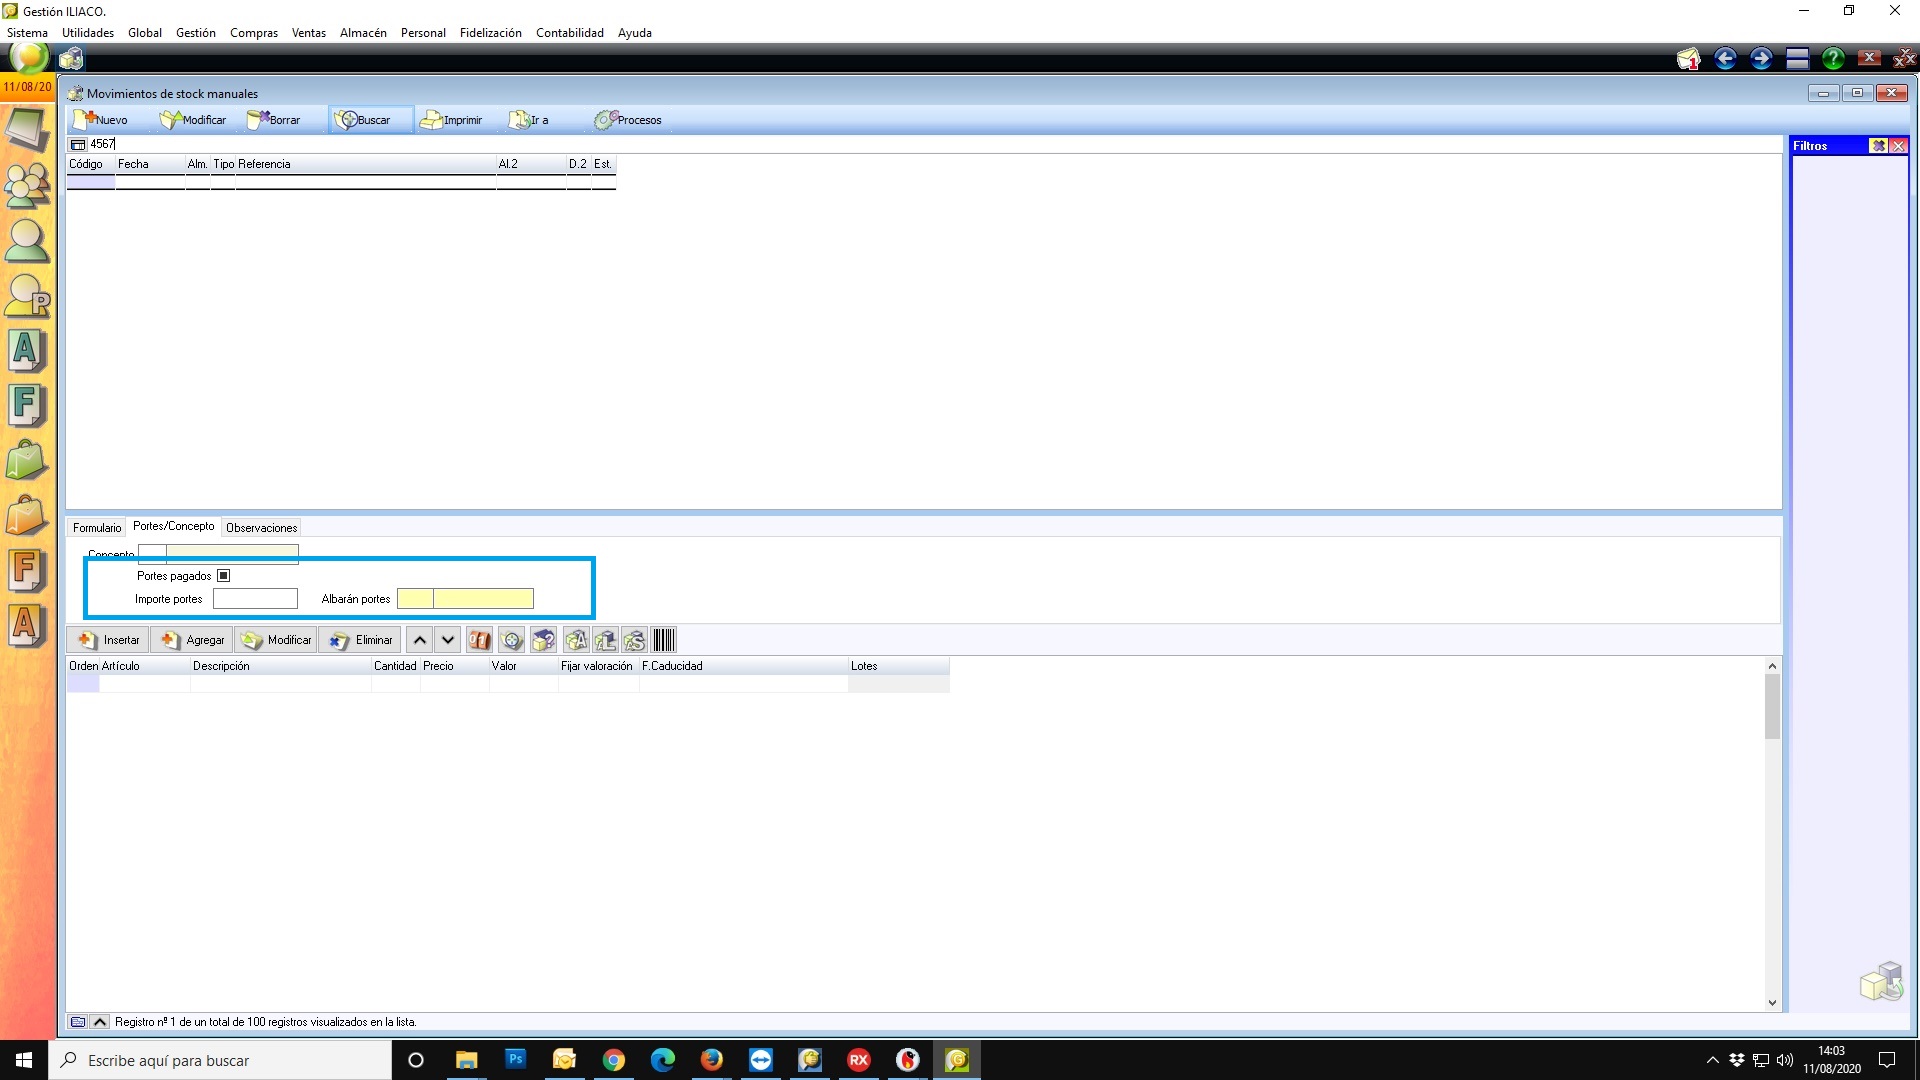Click the top Modificar toolbar button
This screenshot has width=1920, height=1080.
click(193, 120)
